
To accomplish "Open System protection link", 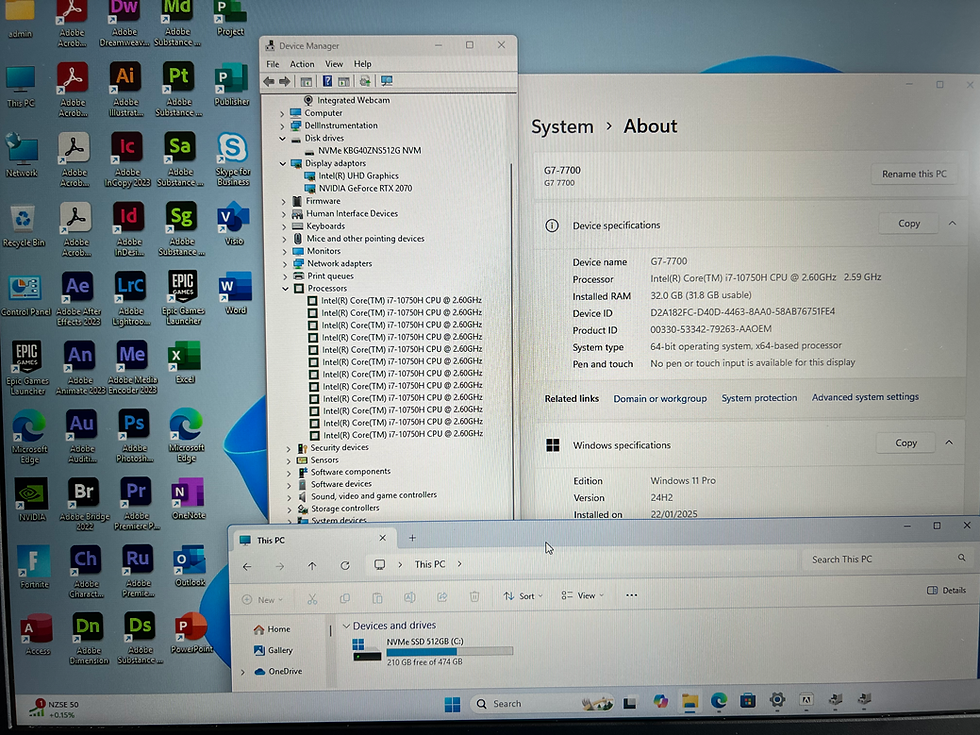I will tap(759, 398).
